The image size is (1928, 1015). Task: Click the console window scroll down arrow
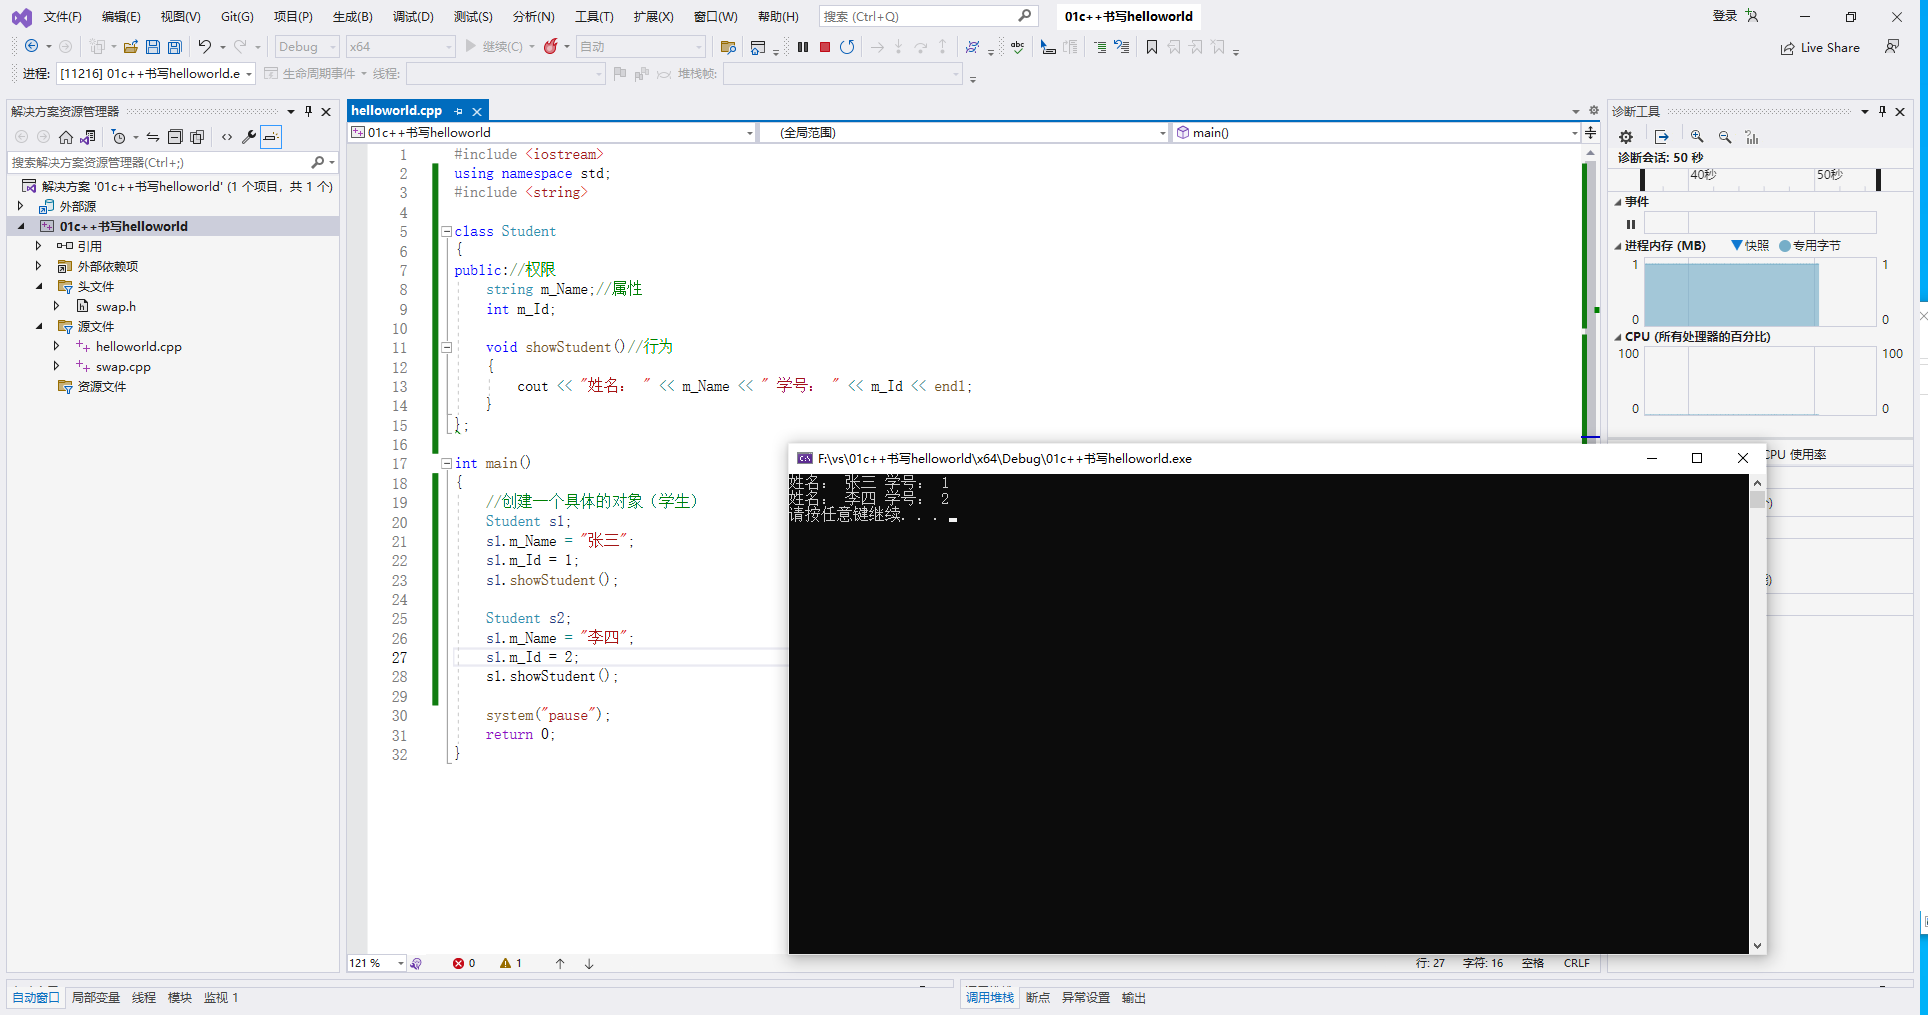tap(1757, 945)
